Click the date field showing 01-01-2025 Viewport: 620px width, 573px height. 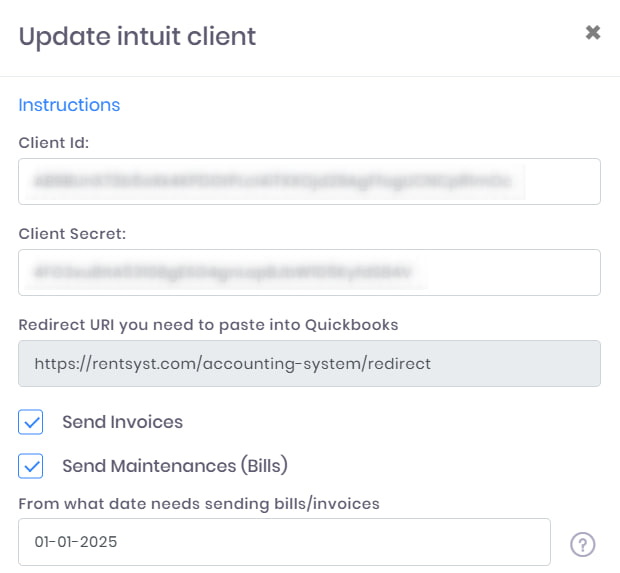tap(284, 542)
